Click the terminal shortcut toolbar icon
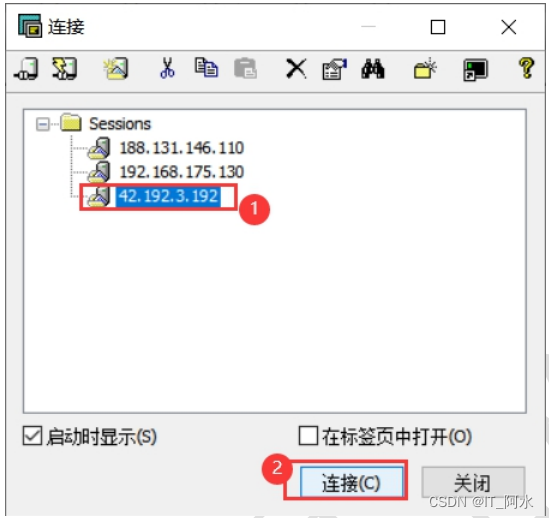 [475, 70]
